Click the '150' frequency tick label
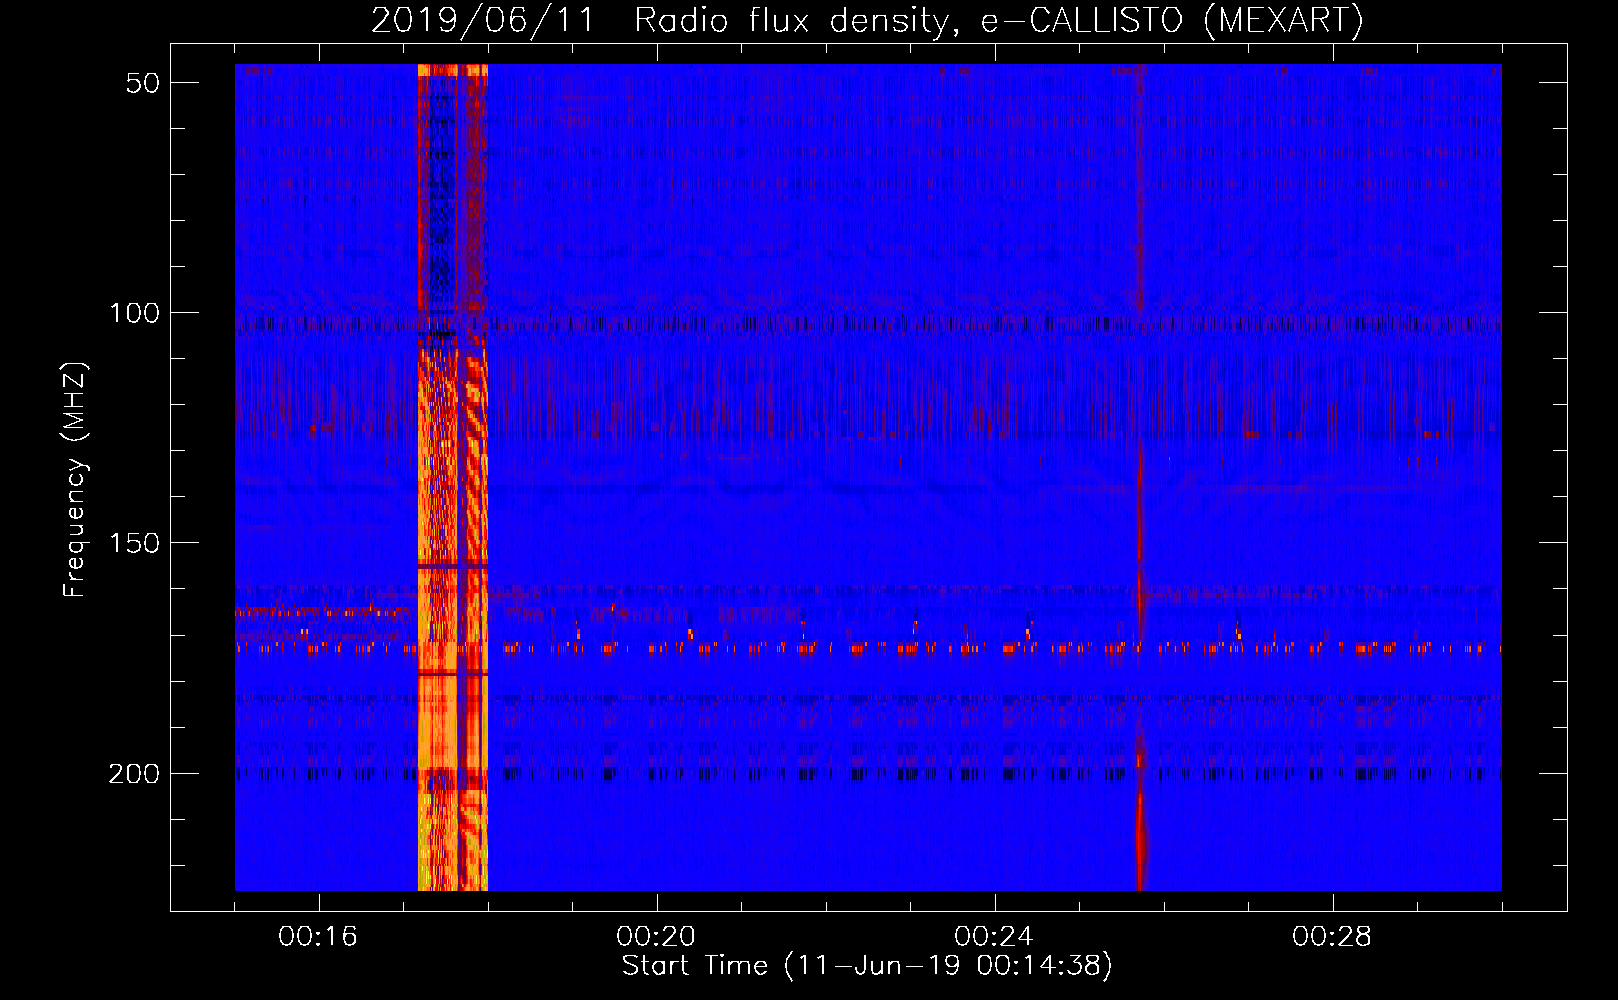1618x1000 pixels. point(134,543)
